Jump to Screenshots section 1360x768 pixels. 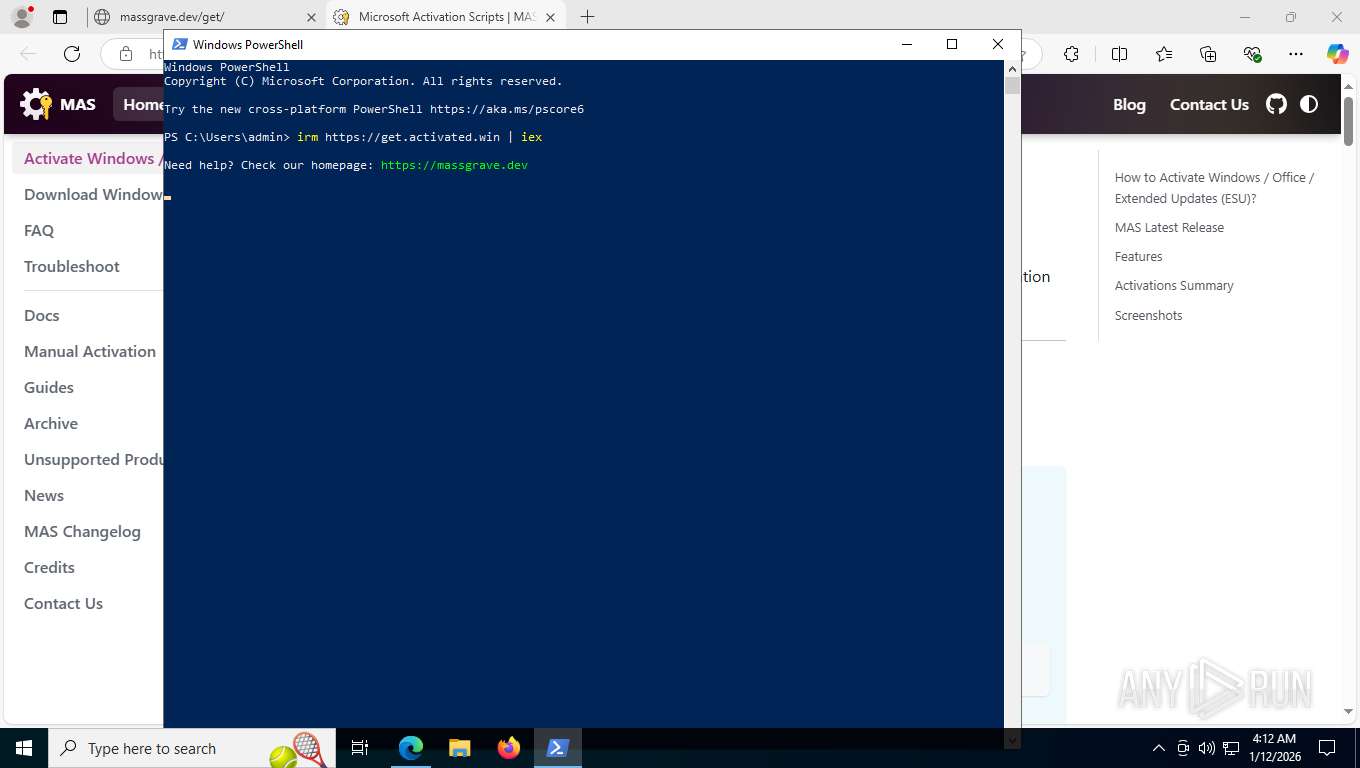1148,315
